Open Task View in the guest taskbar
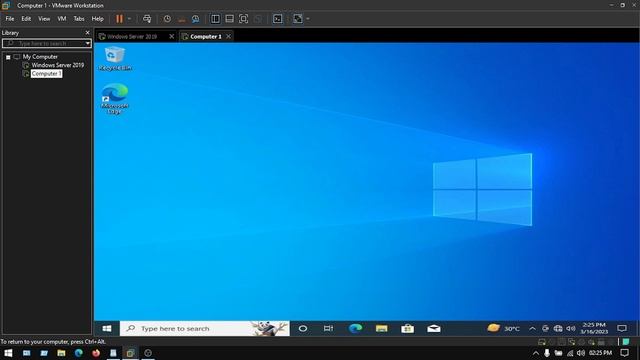The image size is (640, 360). tap(329, 329)
